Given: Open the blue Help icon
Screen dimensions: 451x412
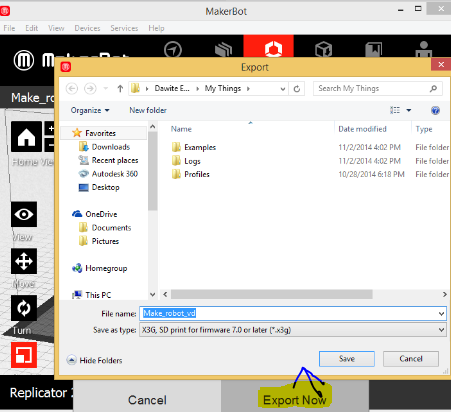Looking at the screenshot, I should 435,110.
